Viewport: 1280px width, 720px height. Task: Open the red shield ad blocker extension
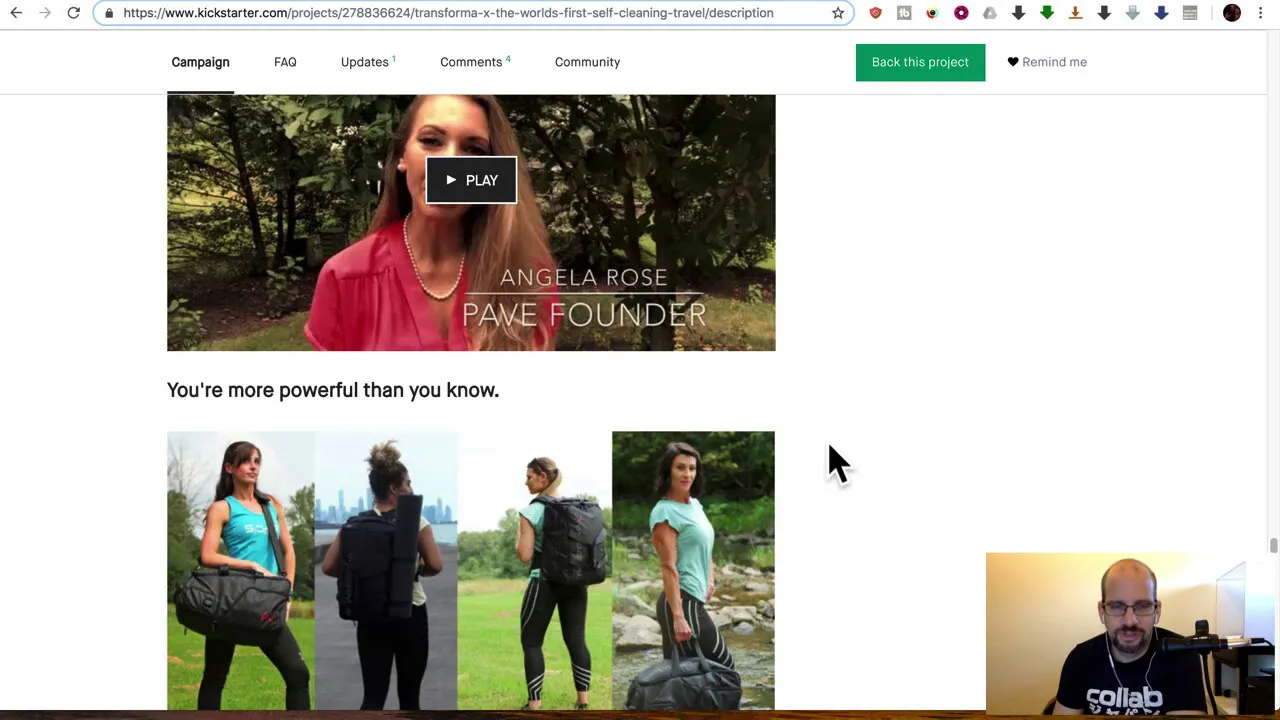(875, 13)
